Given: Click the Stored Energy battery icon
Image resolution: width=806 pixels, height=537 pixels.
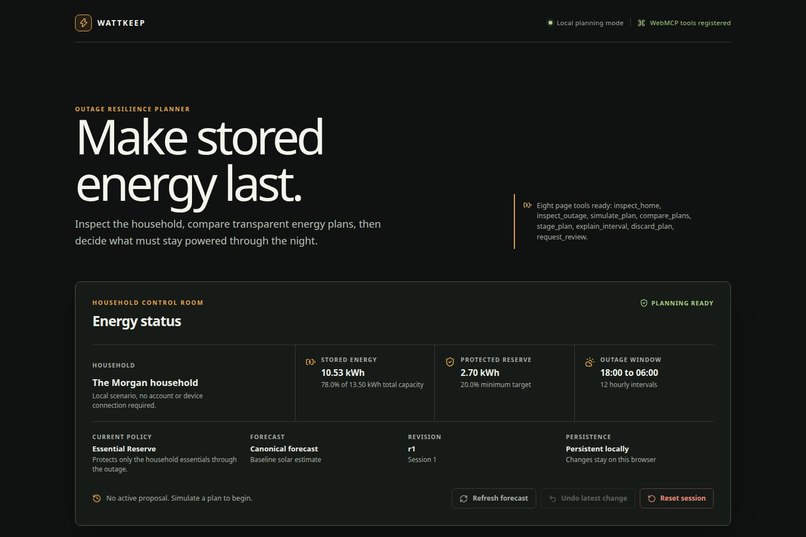Looking at the screenshot, I should pyautogui.click(x=310, y=362).
